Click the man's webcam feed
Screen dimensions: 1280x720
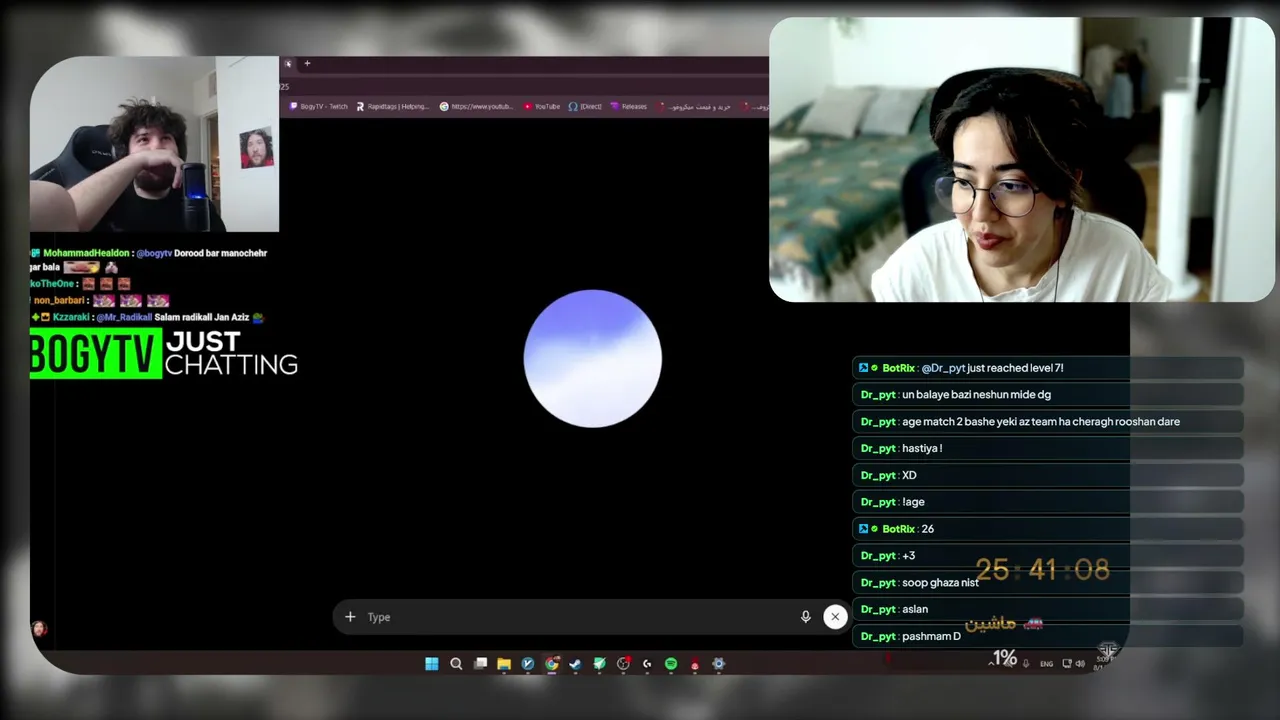point(154,144)
